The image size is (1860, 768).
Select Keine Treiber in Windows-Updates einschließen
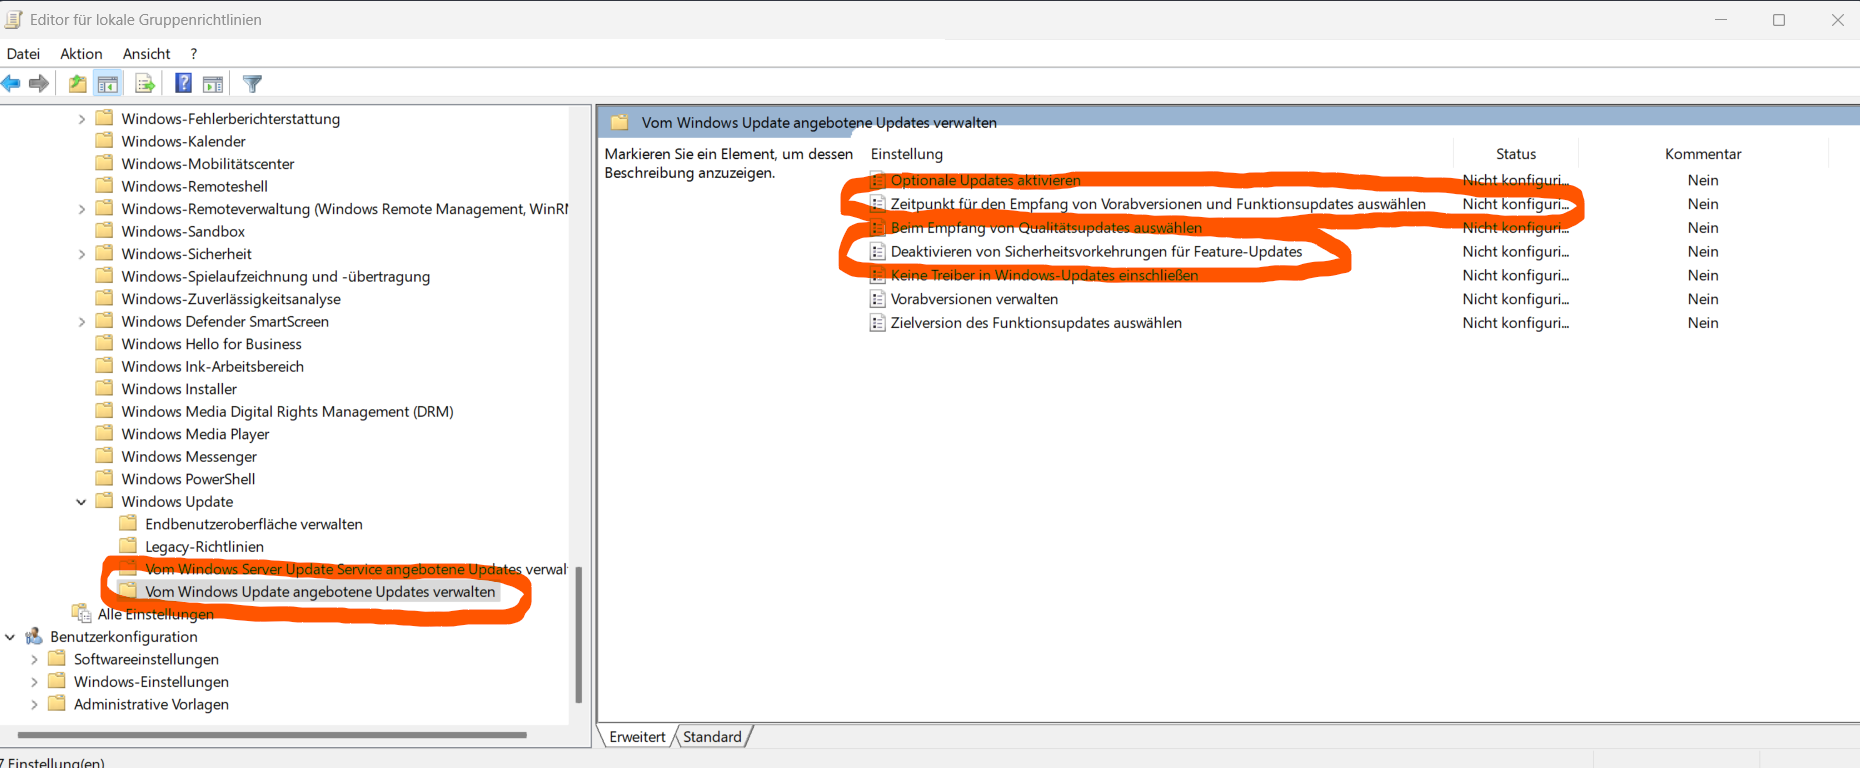pyautogui.click(x=1044, y=275)
